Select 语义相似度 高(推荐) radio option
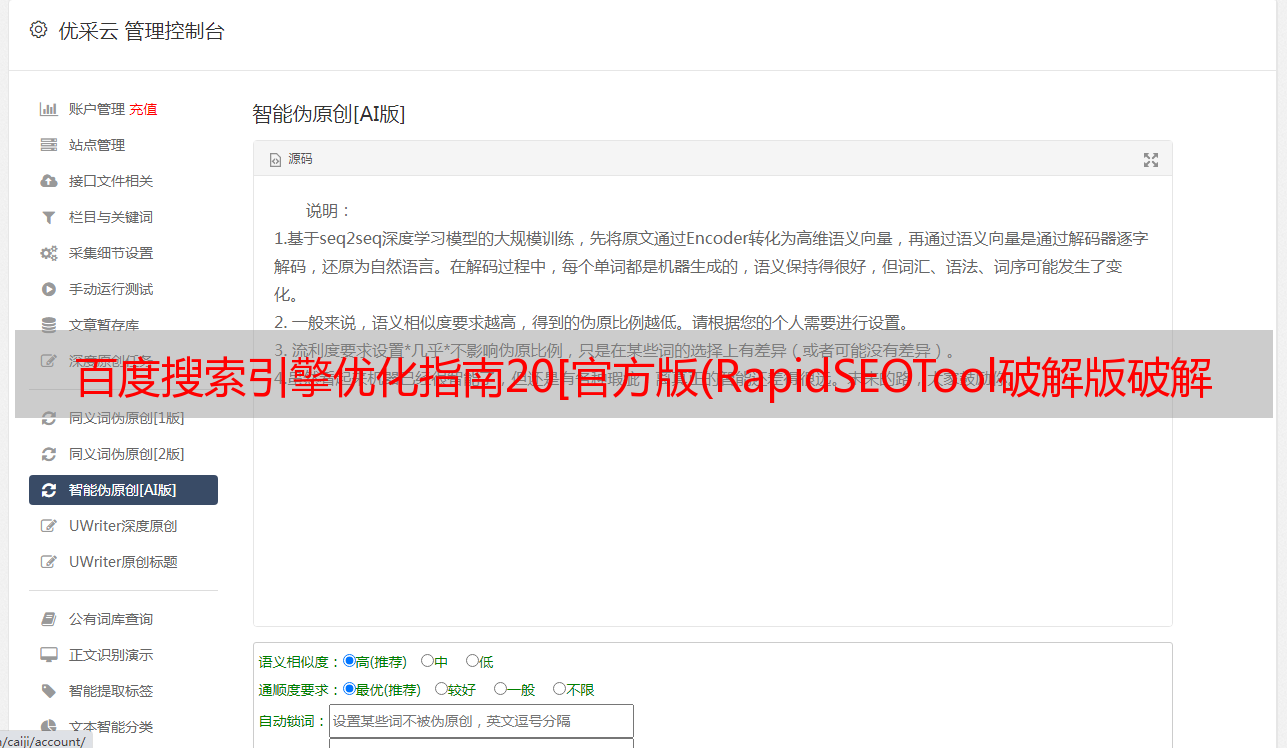The width and height of the screenshot is (1287, 748). [349, 661]
